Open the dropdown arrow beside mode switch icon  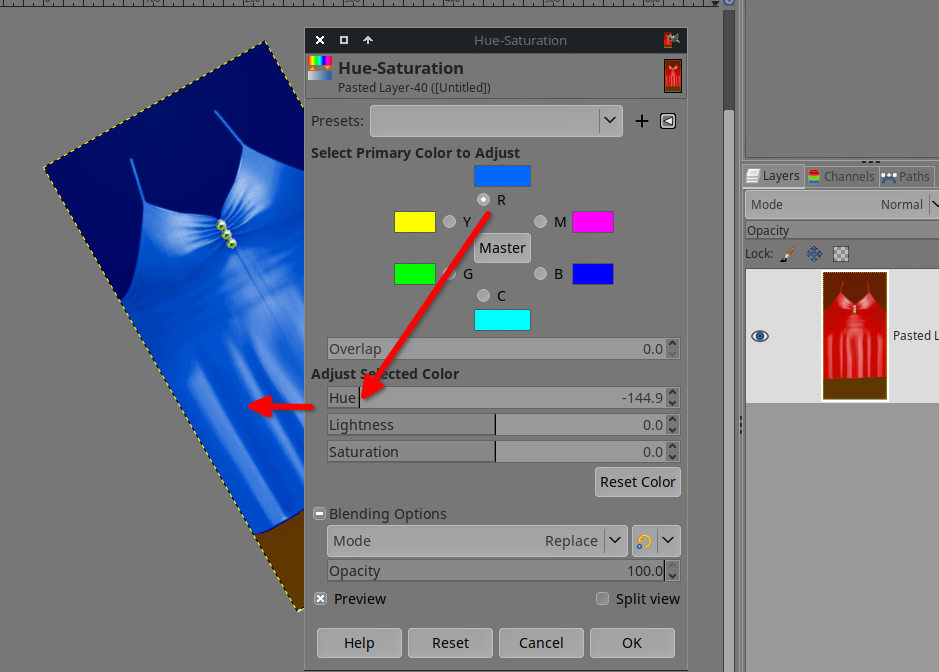coord(668,541)
